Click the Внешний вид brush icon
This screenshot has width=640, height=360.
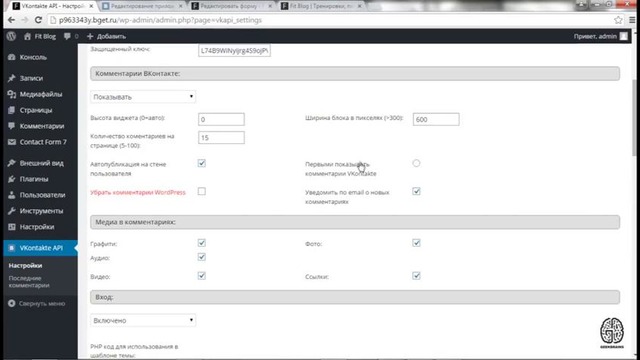click(11, 163)
